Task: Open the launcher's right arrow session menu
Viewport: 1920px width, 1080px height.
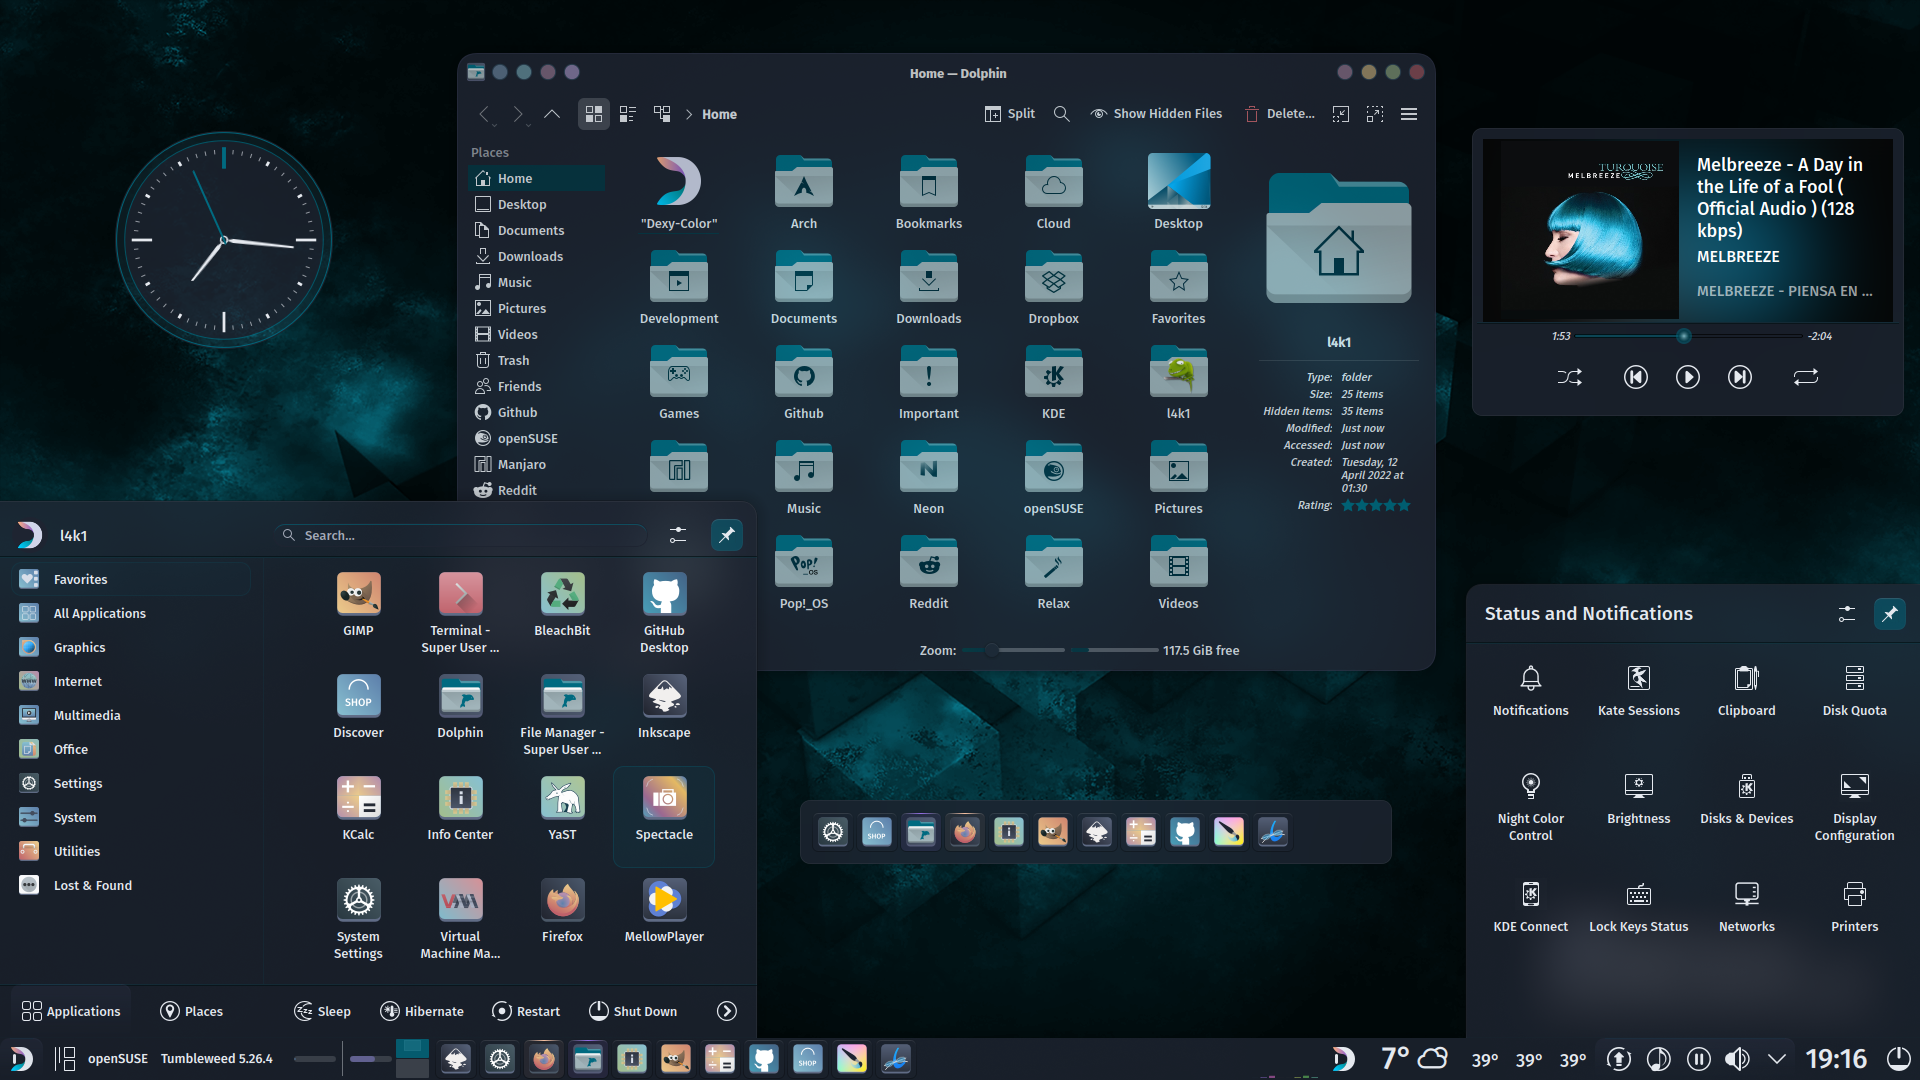Action: click(x=727, y=1011)
